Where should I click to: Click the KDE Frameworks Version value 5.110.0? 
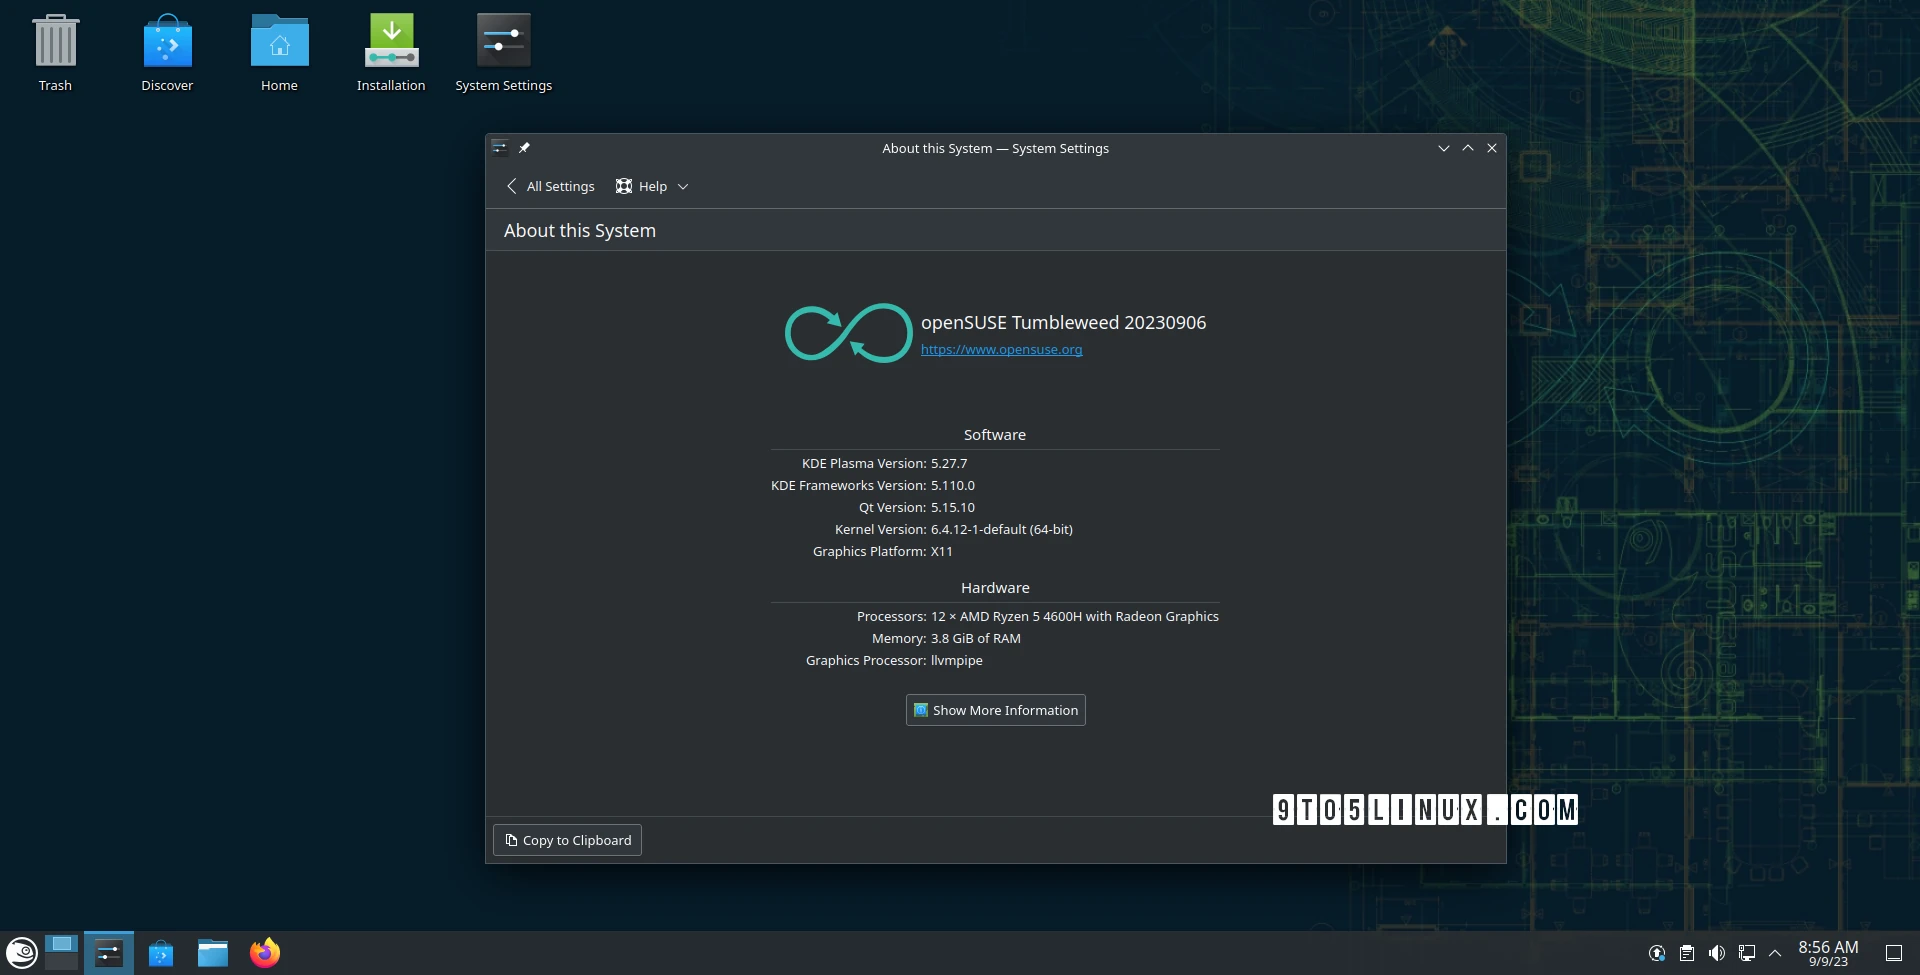tap(953, 485)
